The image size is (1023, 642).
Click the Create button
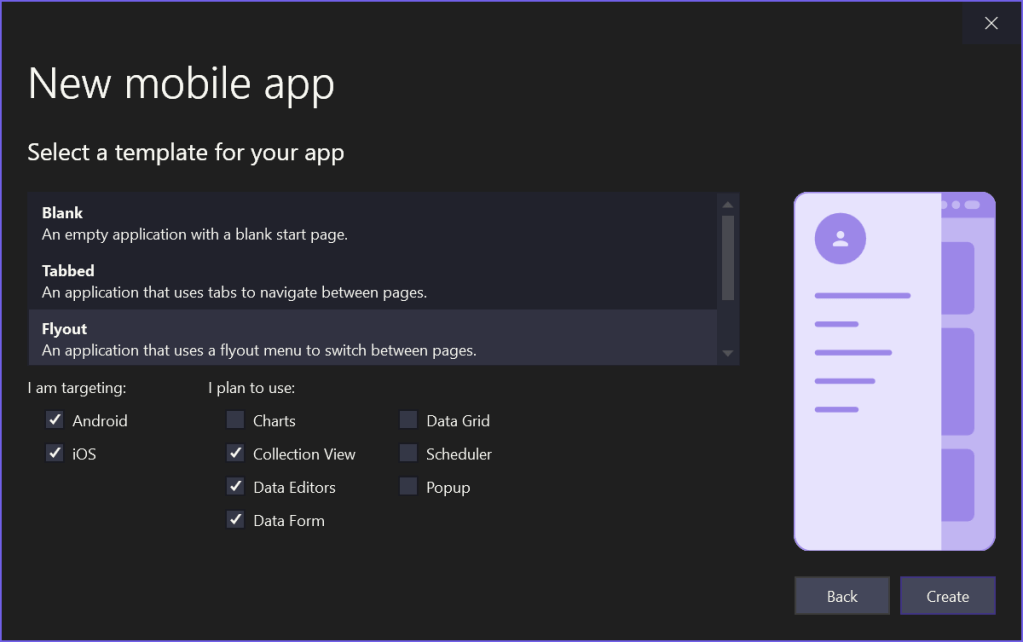947,596
